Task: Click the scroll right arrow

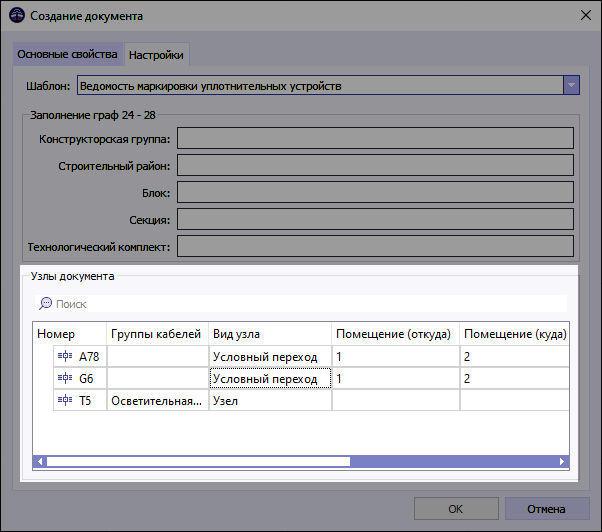Action: tap(562, 461)
